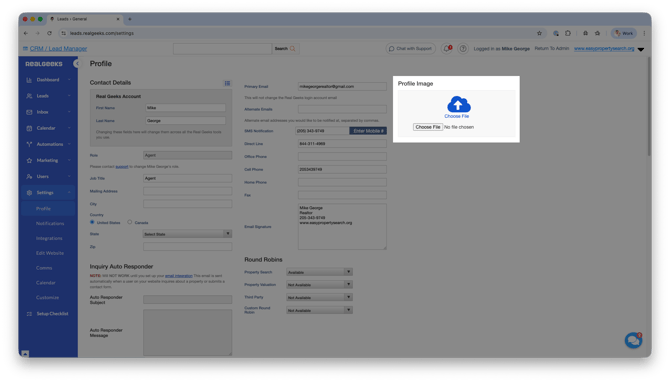Open the Custom Round Robin dropdown

[319, 311]
